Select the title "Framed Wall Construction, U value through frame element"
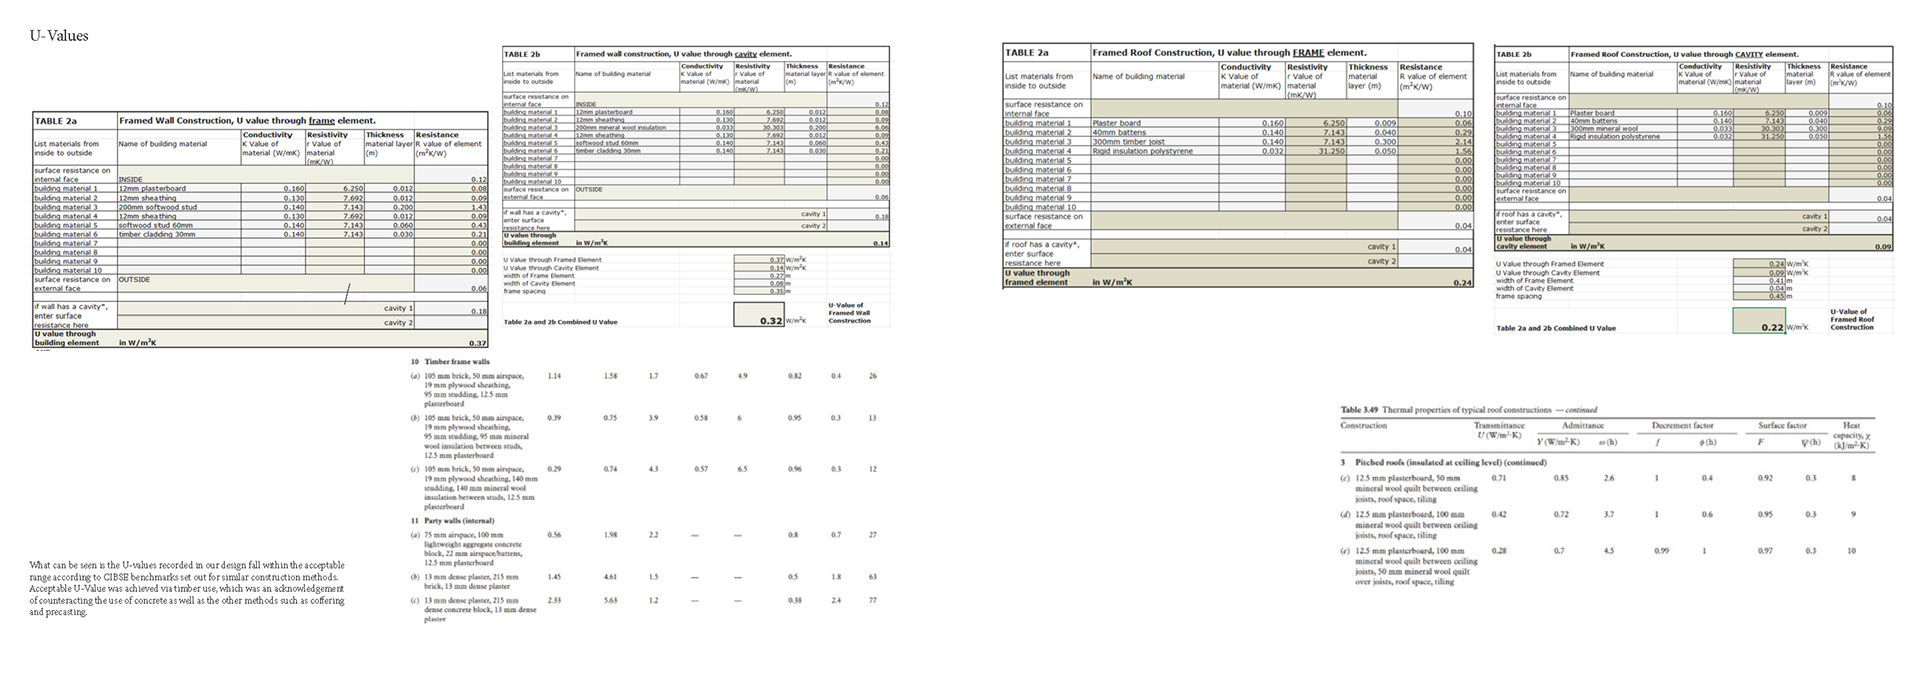The width and height of the screenshot is (1920, 679). click(247, 121)
